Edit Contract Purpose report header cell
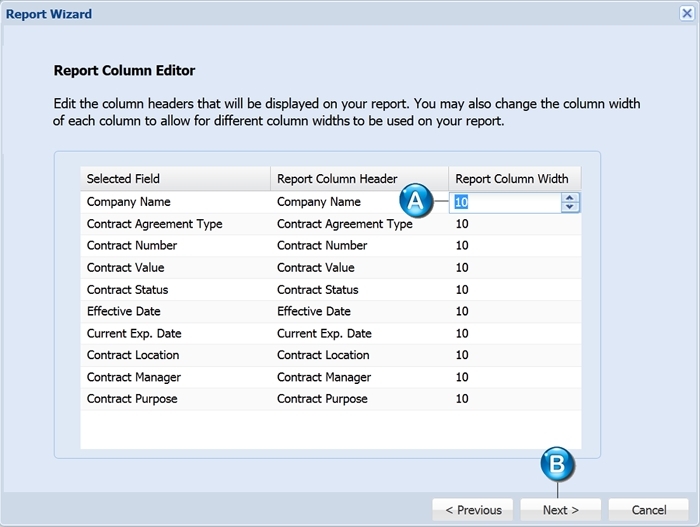The width and height of the screenshot is (700, 527). click(359, 399)
